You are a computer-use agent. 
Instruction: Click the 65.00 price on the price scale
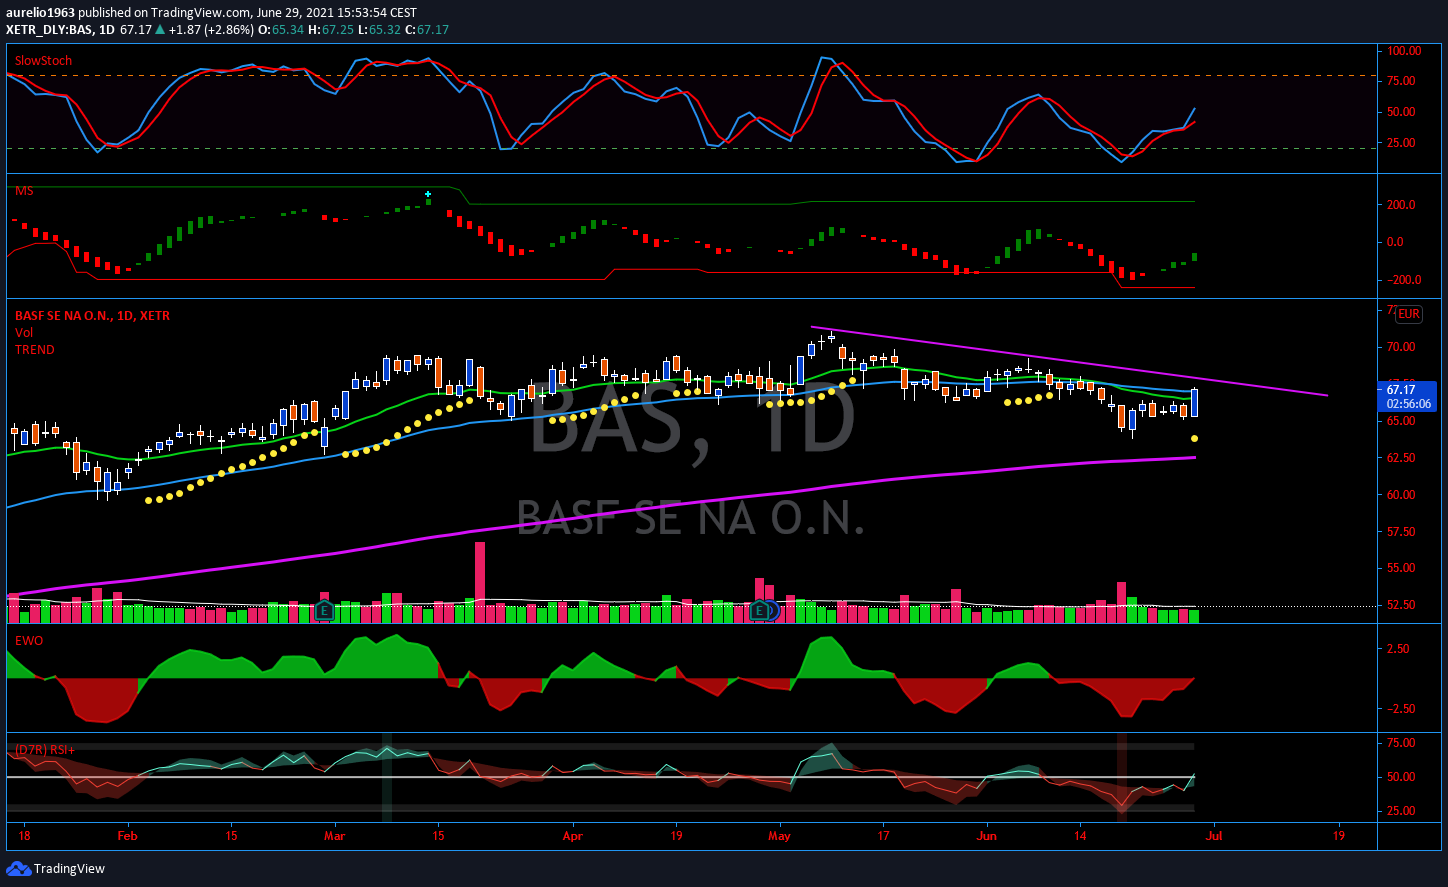click(1401, 421)
